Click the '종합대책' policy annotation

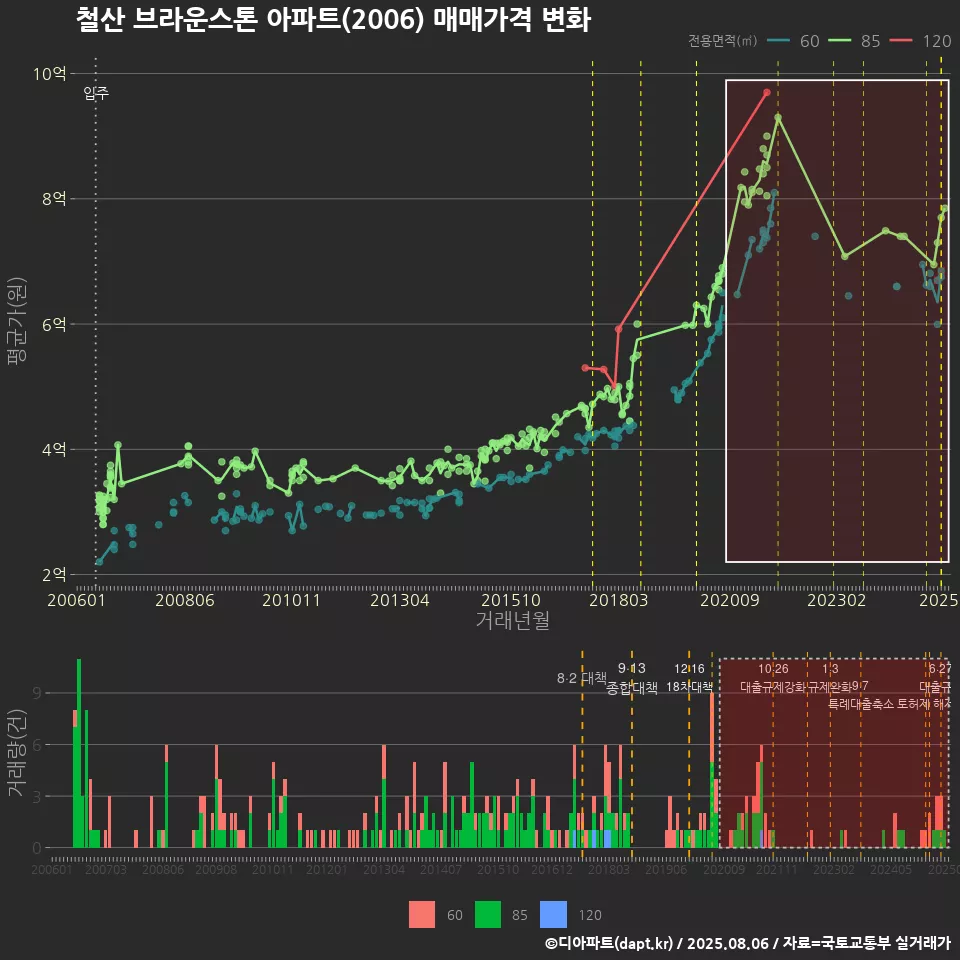pos(632,688)
